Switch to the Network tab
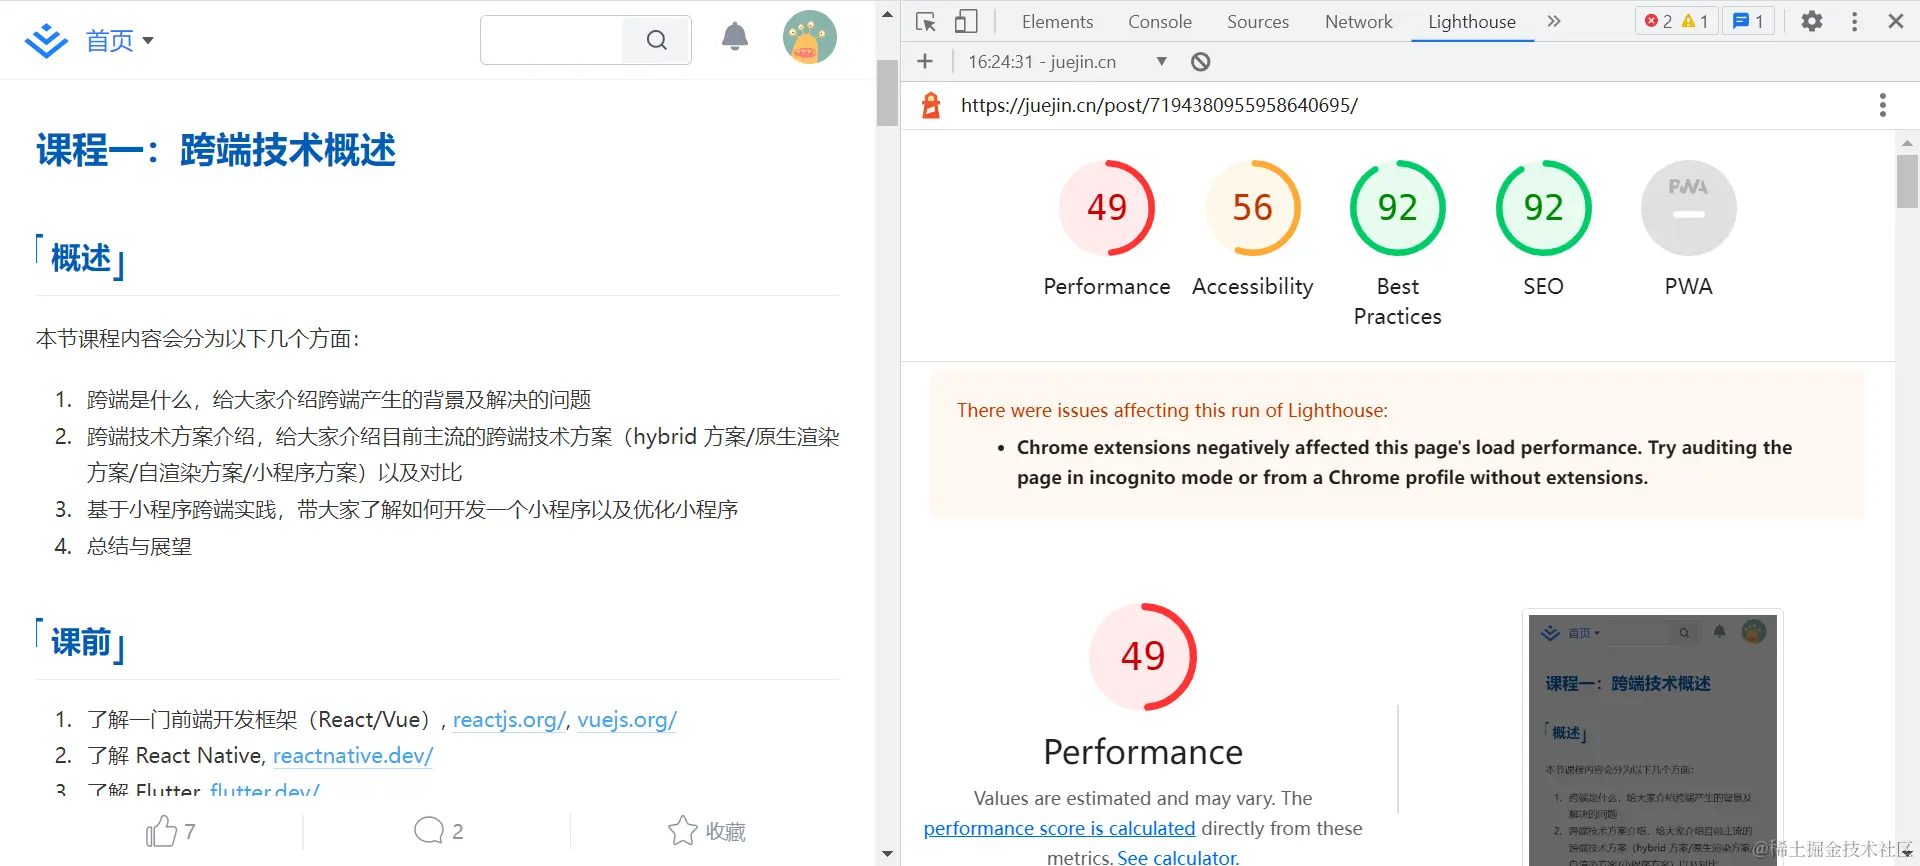The image size is (1920, 866). (x=1358, y=21)
